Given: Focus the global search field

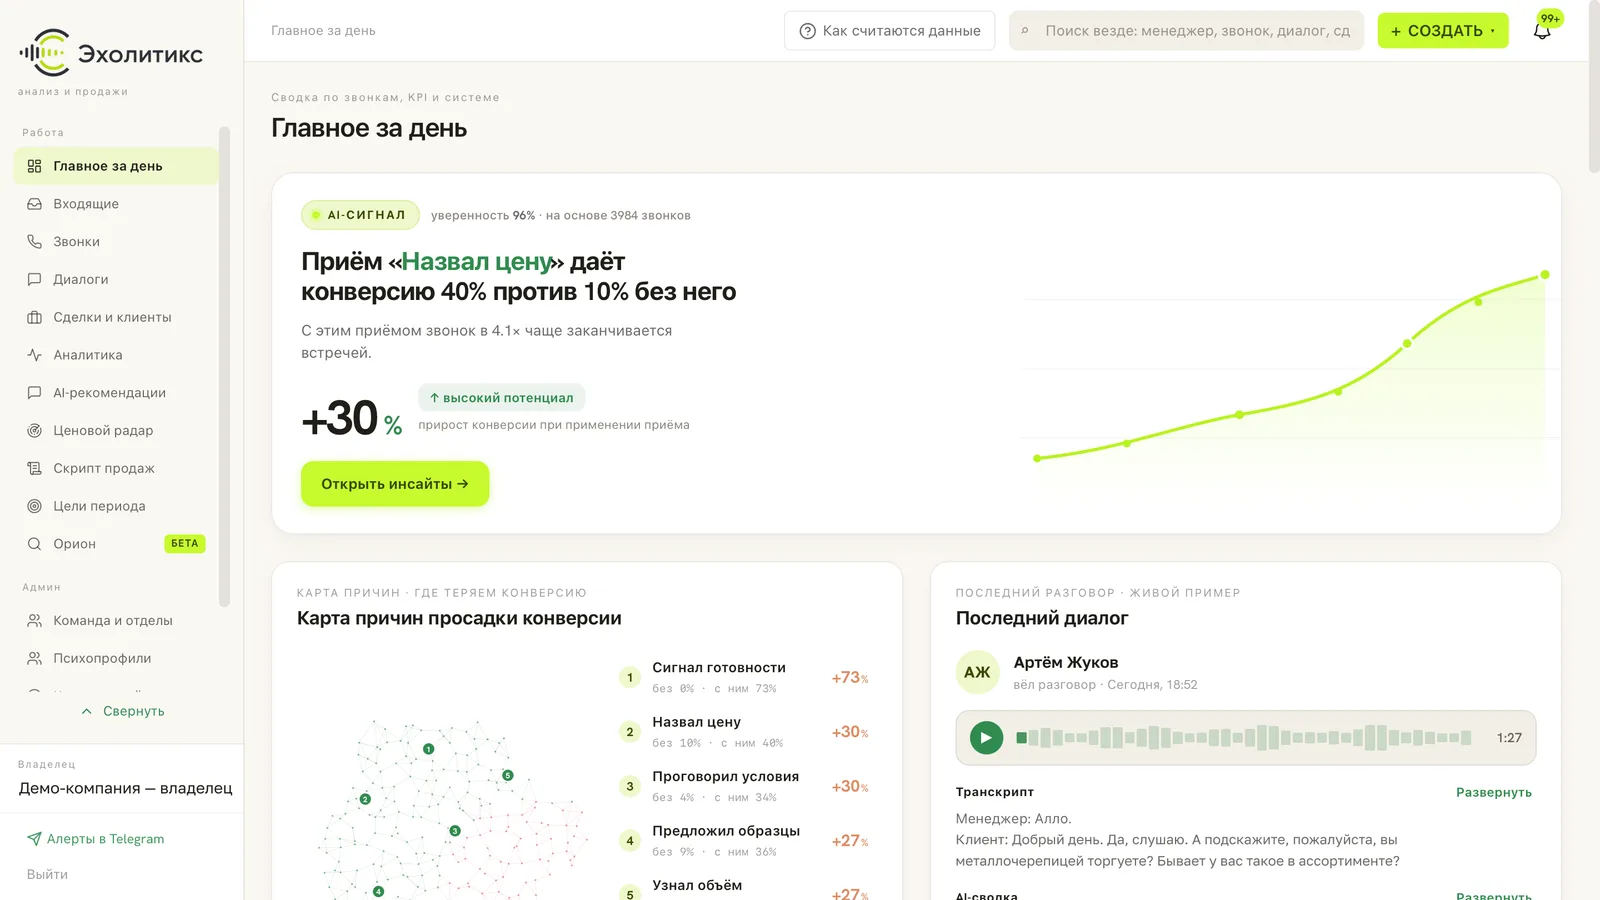Looking at the screenshot, I should [x=1186, y=31].
